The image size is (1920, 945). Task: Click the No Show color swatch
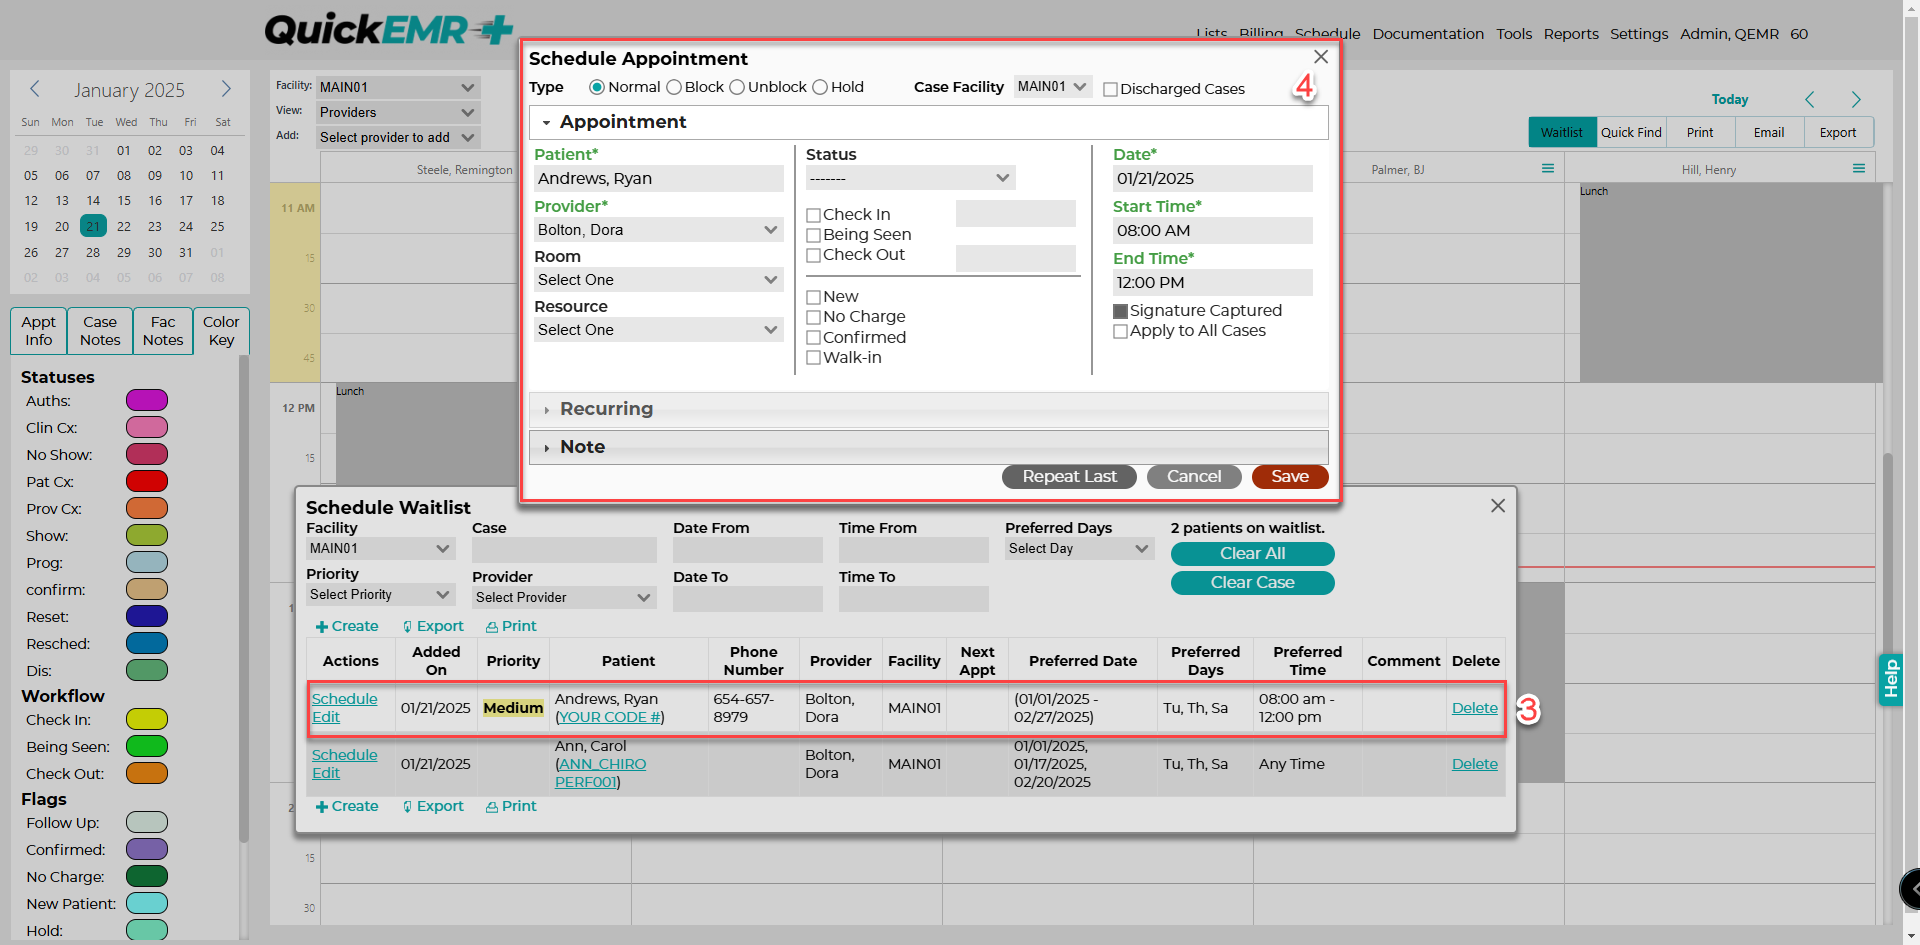(146, 455)
